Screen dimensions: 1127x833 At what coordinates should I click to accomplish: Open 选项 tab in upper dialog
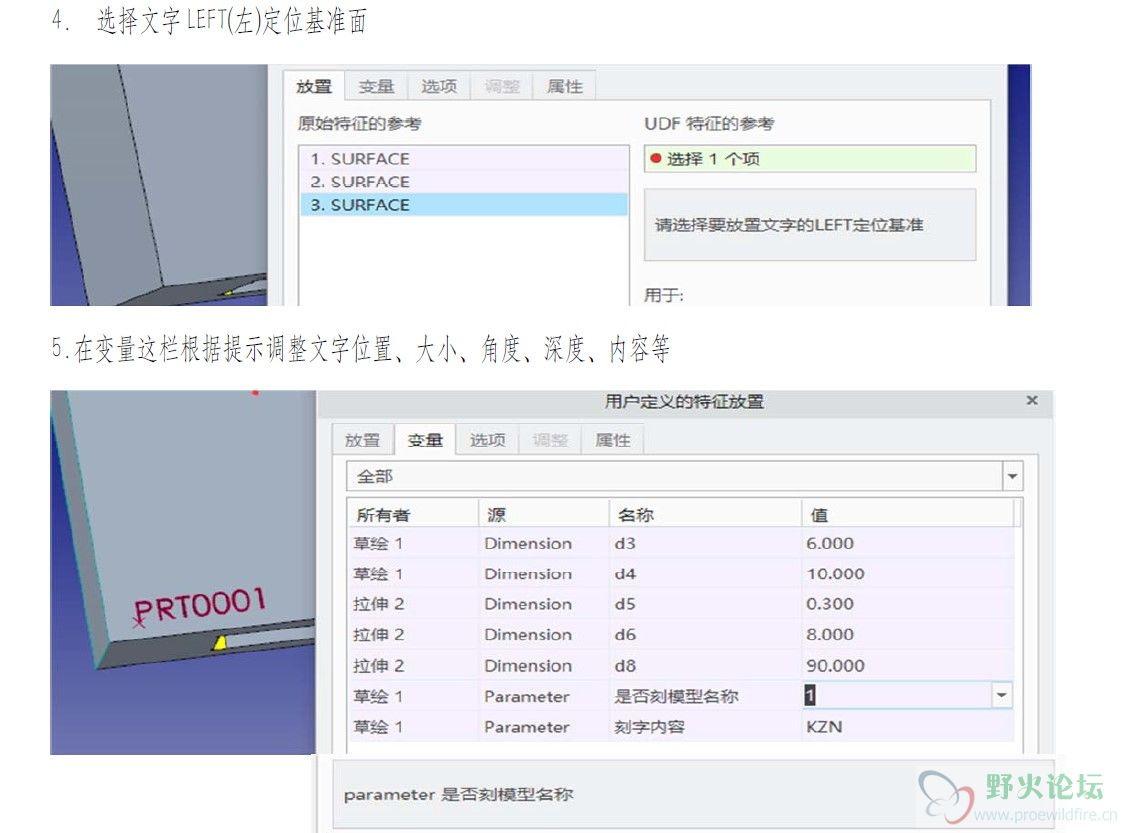pyautogui.click(x=438, y=87)
